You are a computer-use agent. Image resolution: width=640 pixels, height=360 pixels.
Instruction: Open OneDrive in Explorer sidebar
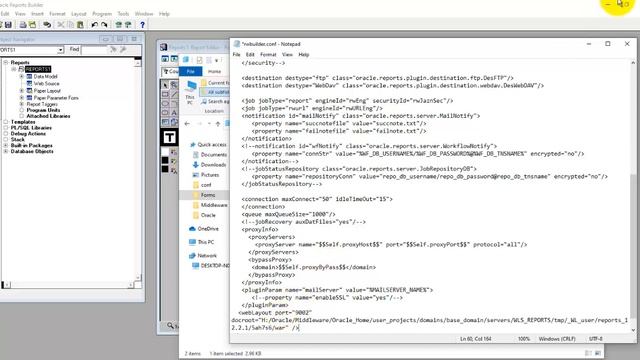coord(208,229)
